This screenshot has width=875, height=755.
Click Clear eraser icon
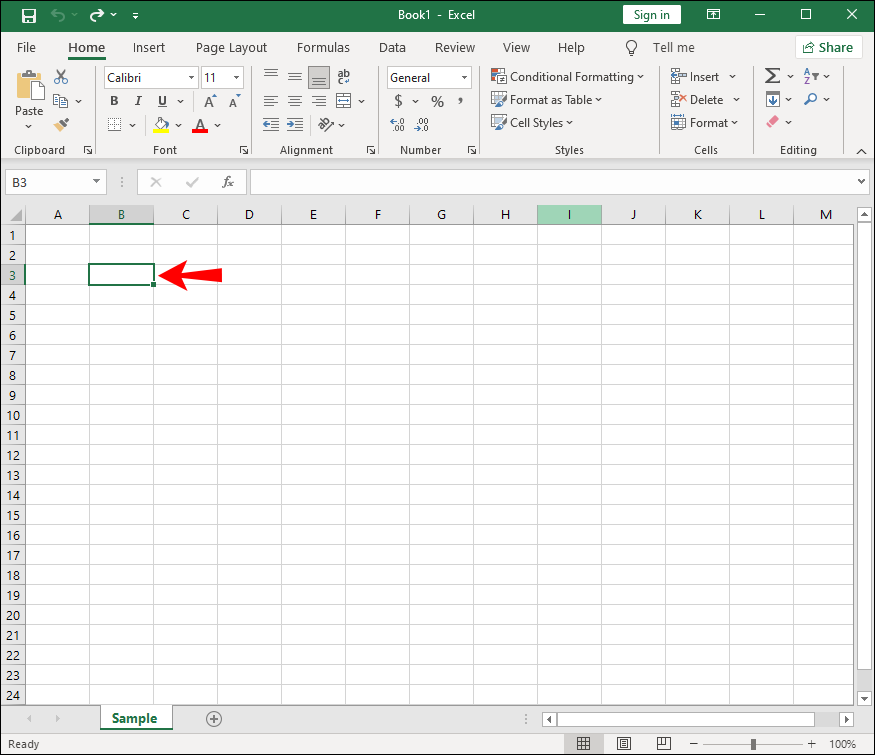pos(772,122)
